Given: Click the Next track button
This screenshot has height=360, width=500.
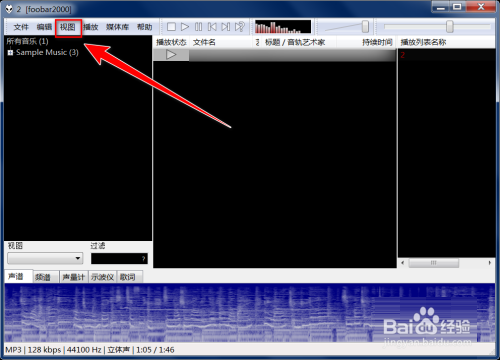Looking at the screenshot, I should (226, 27).
